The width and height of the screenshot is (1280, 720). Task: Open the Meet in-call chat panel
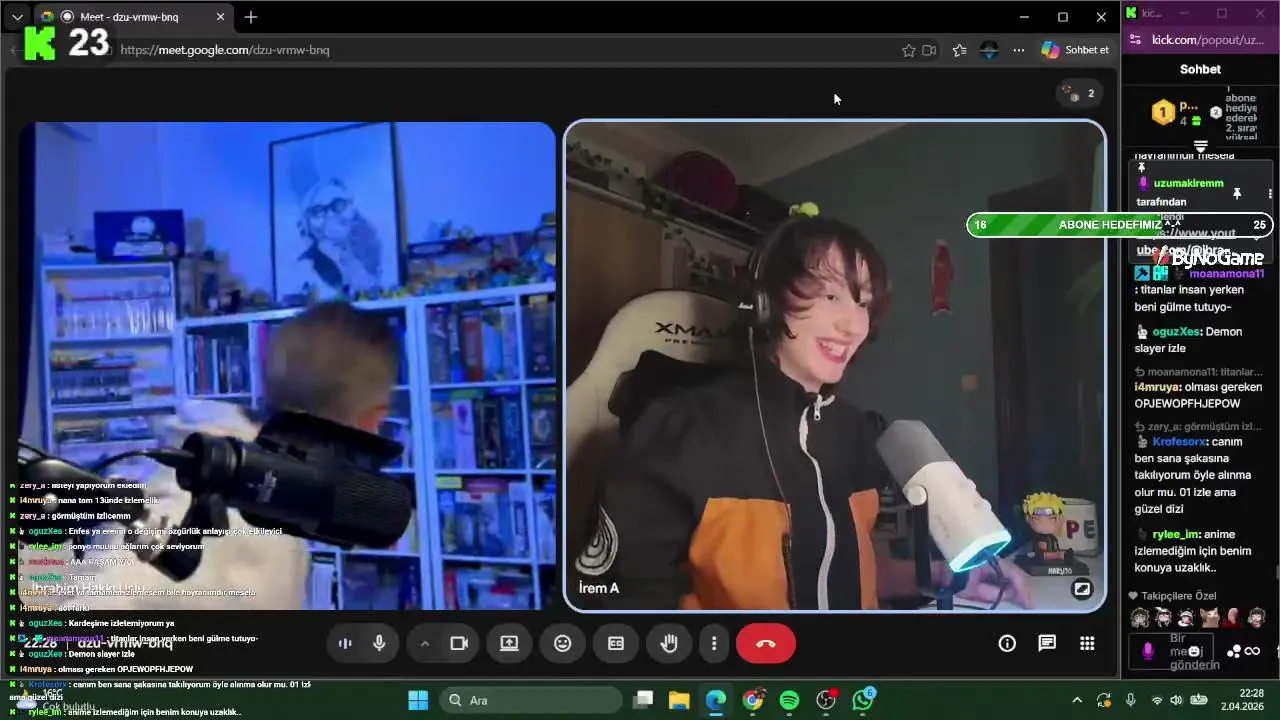1047,643
